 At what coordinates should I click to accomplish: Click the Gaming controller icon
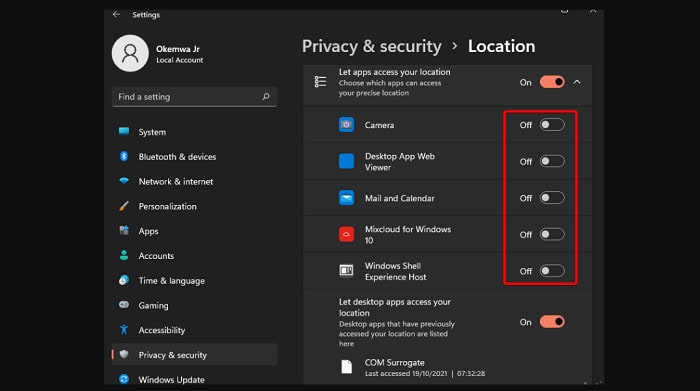pyautogui.click(x=124, y=305)
